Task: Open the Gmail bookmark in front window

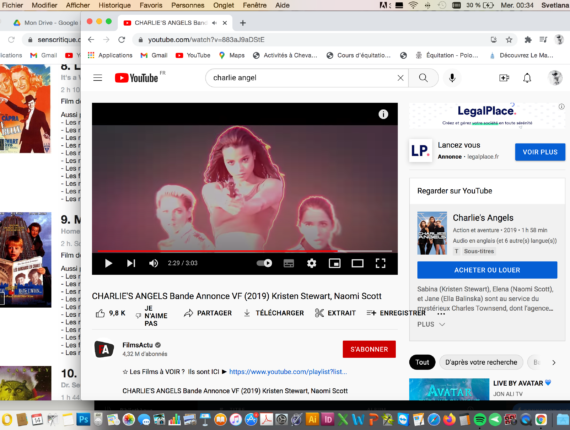Action: [x=154, y=55]
